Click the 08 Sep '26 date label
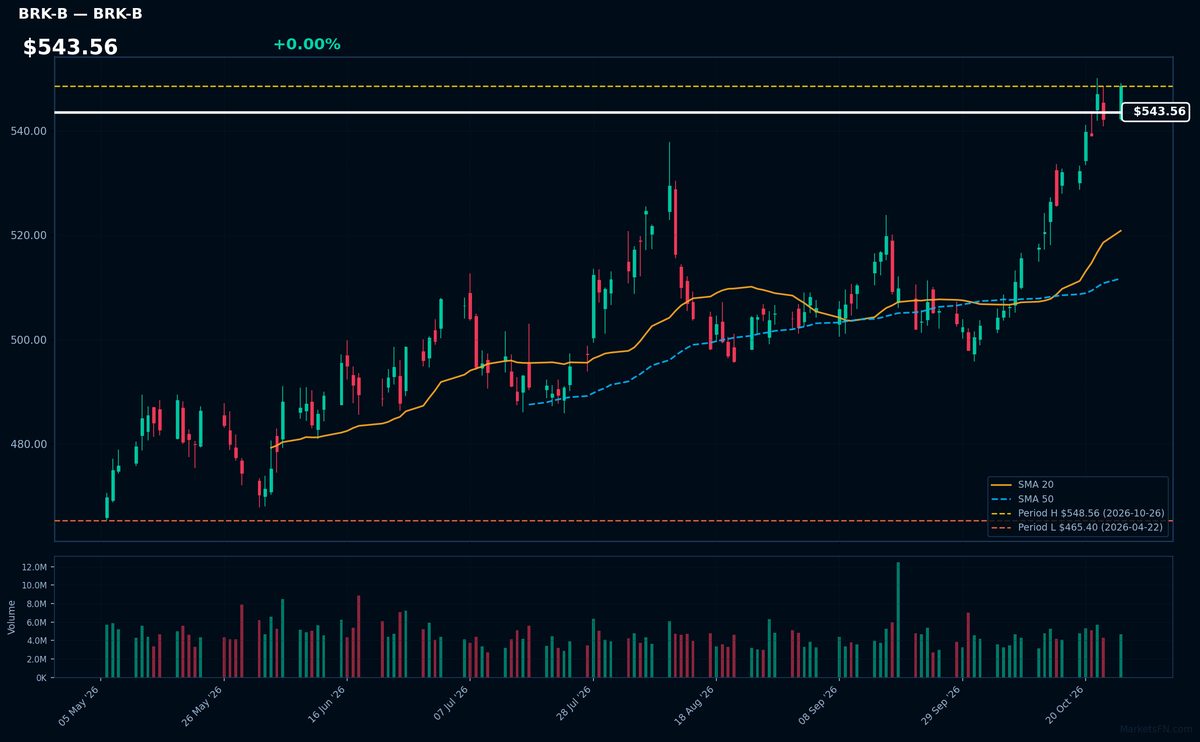 (820, 706)
